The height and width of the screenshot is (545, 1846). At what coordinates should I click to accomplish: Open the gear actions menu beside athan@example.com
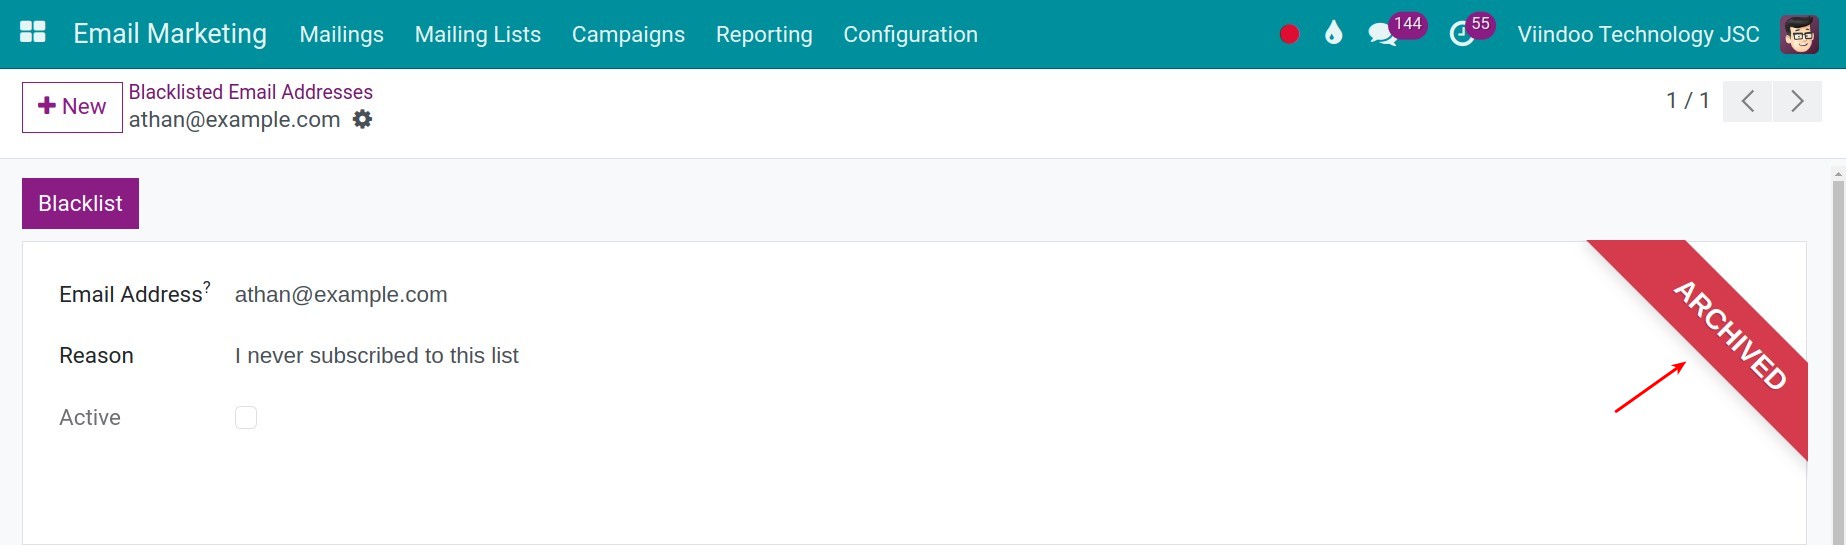363,120
